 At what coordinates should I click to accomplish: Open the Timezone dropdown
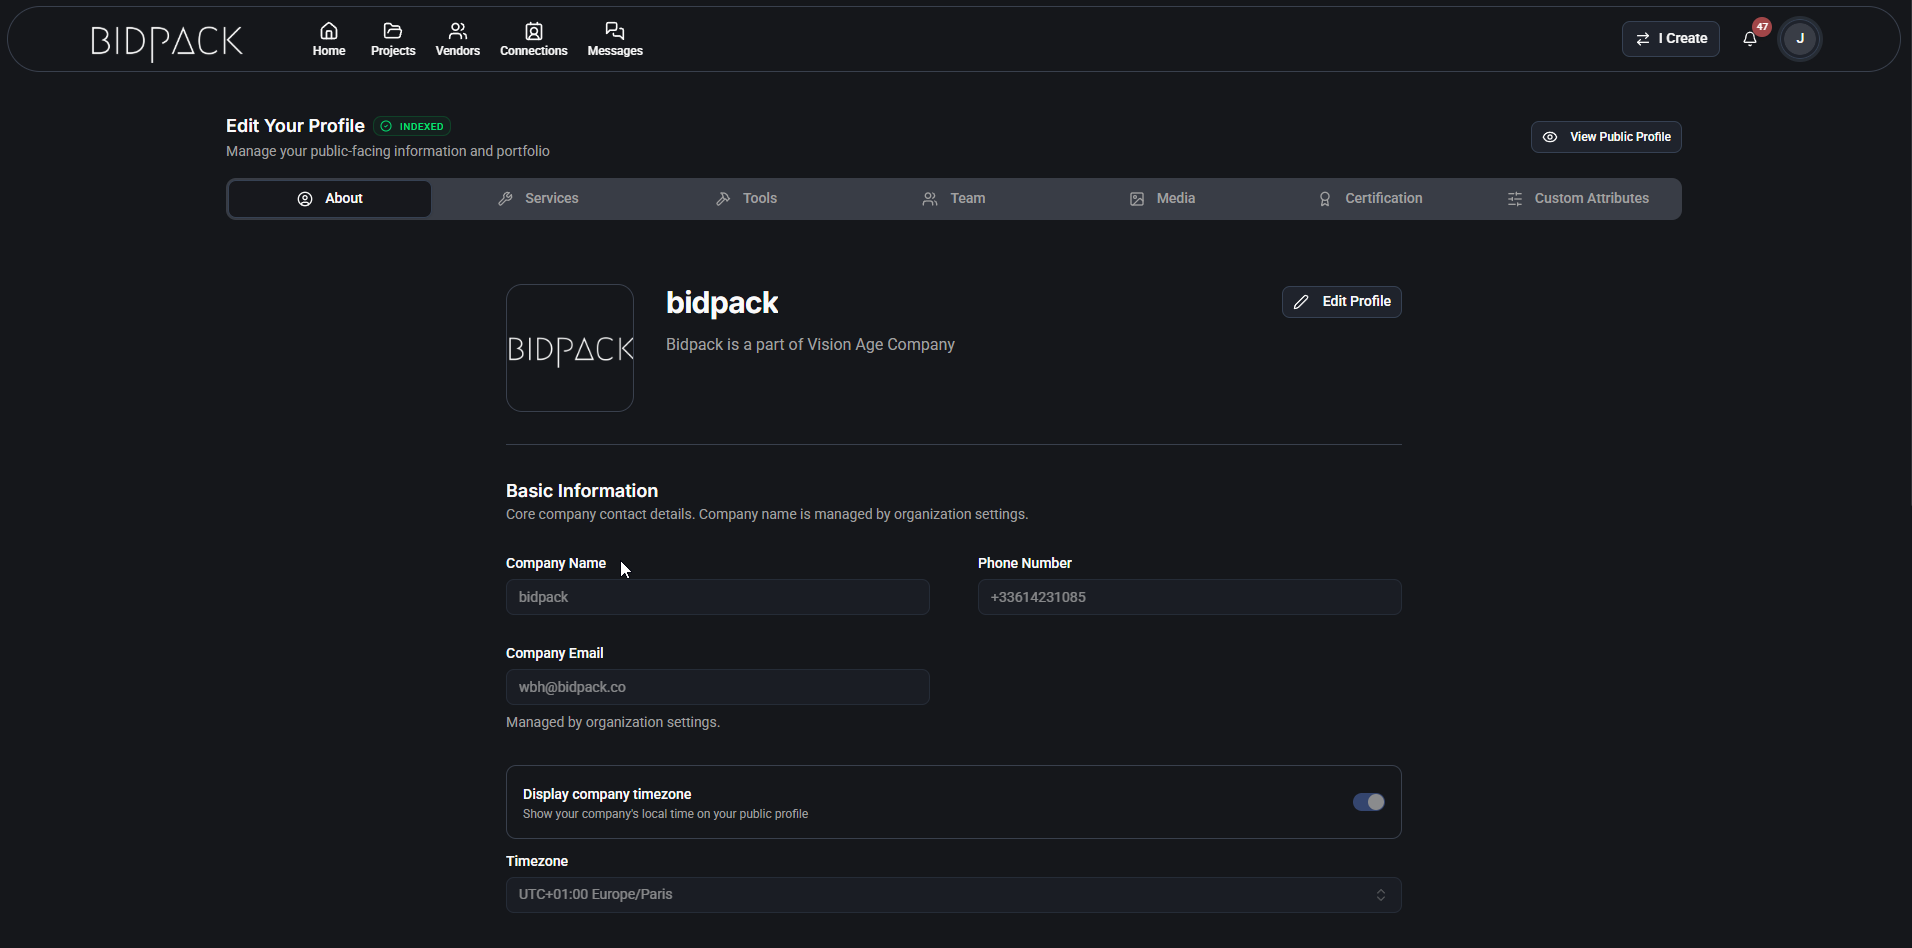tap(953, 894)
